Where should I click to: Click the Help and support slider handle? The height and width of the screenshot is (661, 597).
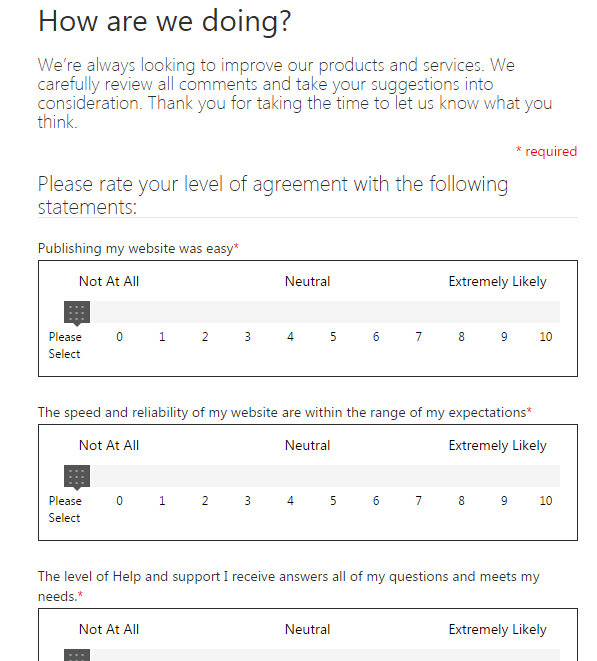[x=77, y=655]
